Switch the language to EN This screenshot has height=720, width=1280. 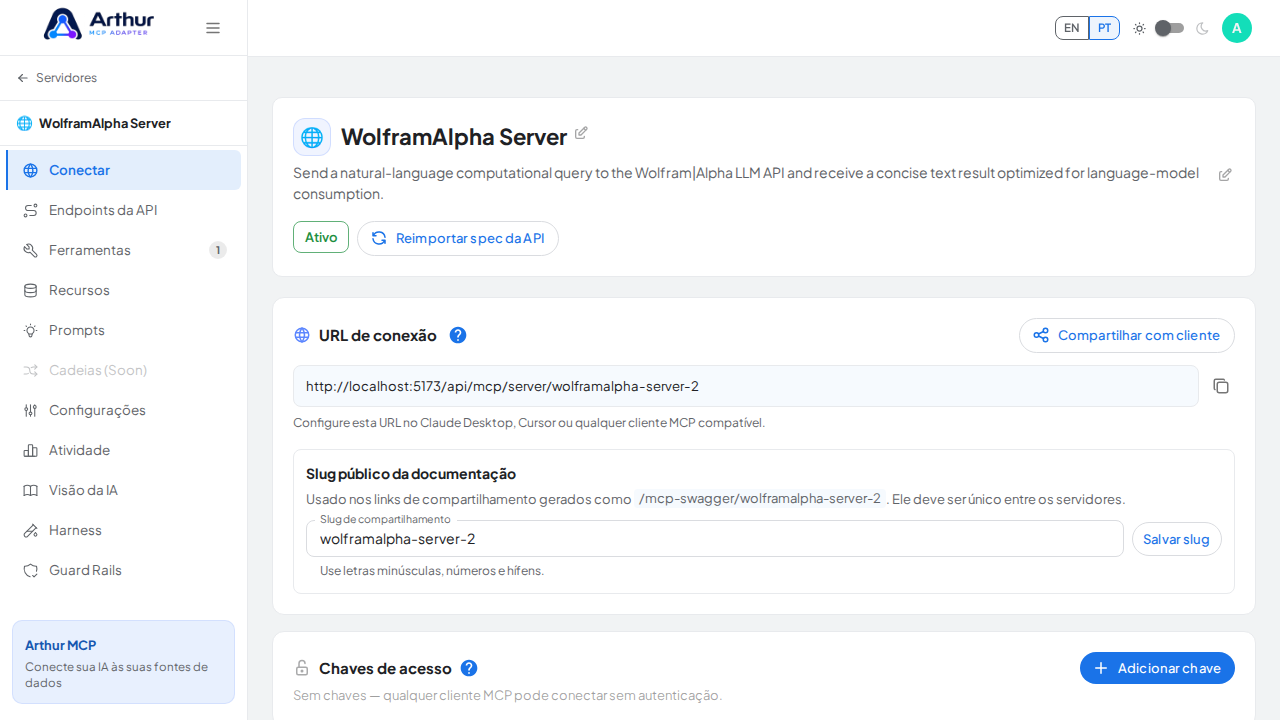pyautogui.click(x=1072, y=28)
